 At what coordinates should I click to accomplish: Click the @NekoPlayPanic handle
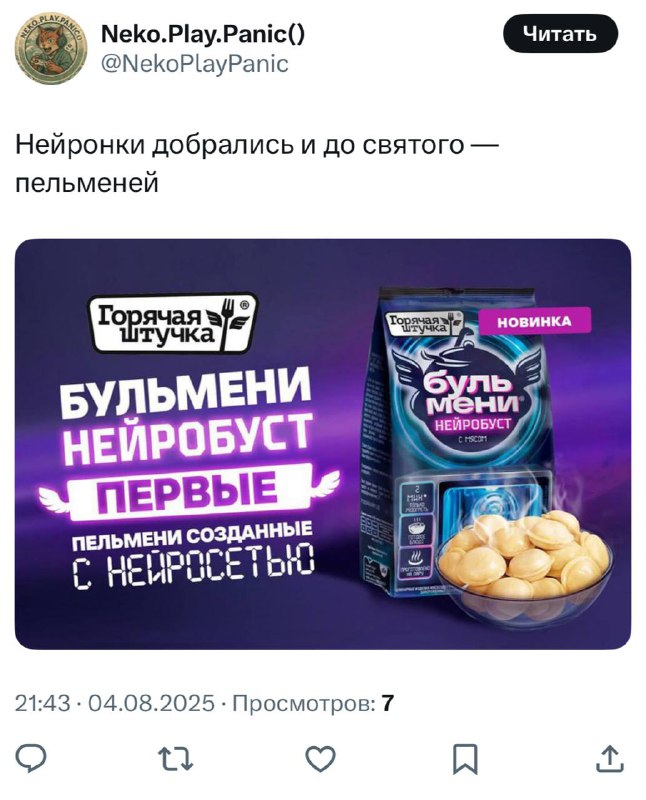click(x=195, y=64)
